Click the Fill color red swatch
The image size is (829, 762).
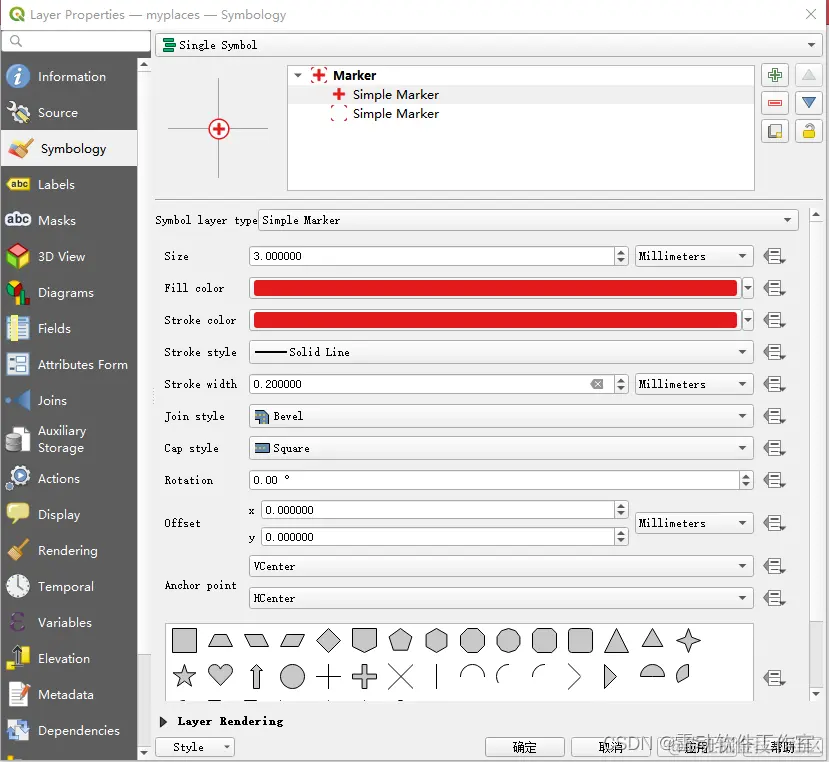(x=495, y=288)
